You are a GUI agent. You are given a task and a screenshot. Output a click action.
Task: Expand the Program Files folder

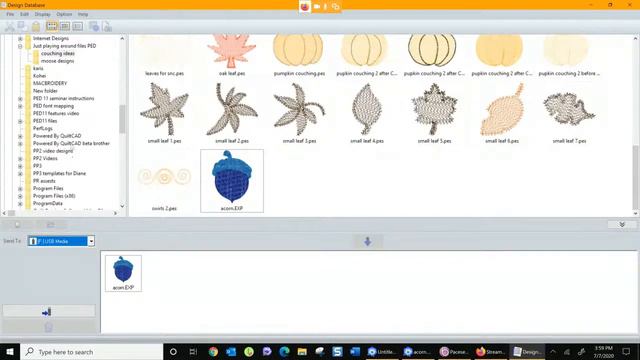(x=20, y=189)
